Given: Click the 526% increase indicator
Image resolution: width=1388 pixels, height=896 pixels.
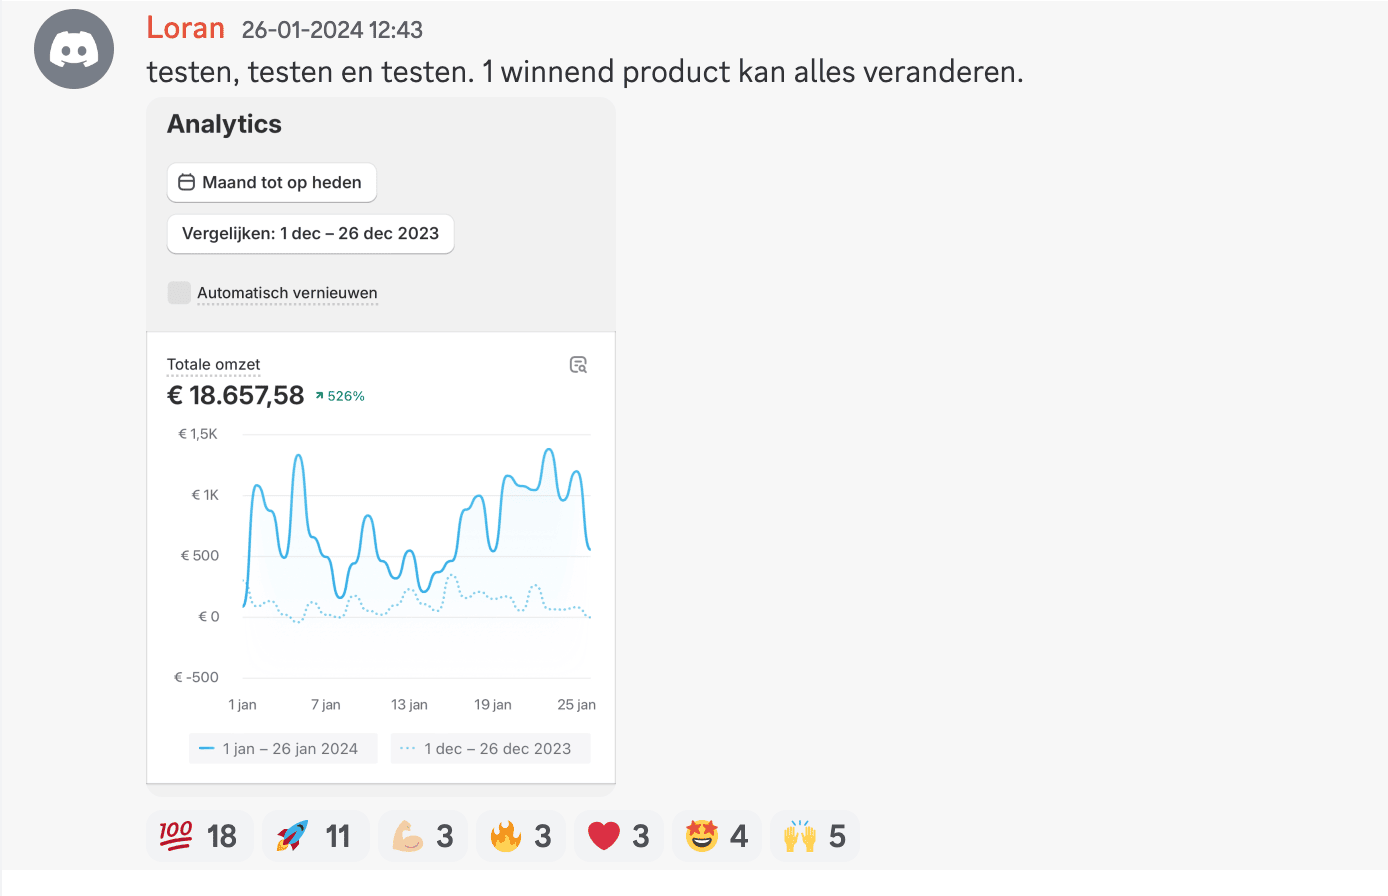Looking at the screenshot, I should click(340, 396).
